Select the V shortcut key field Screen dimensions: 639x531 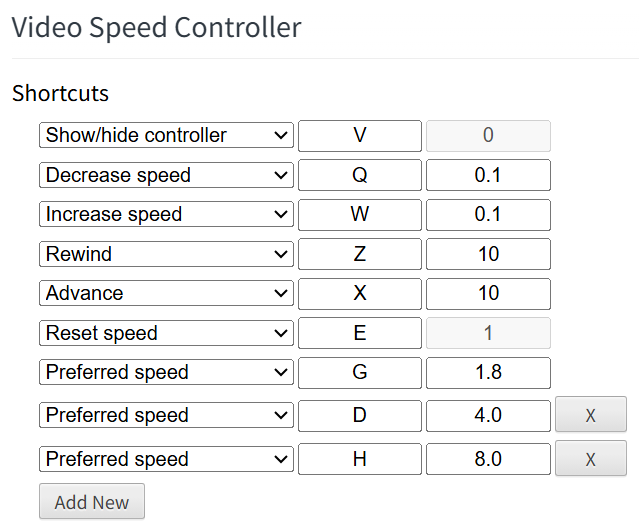pyautogui.click(x=360, y=136)
